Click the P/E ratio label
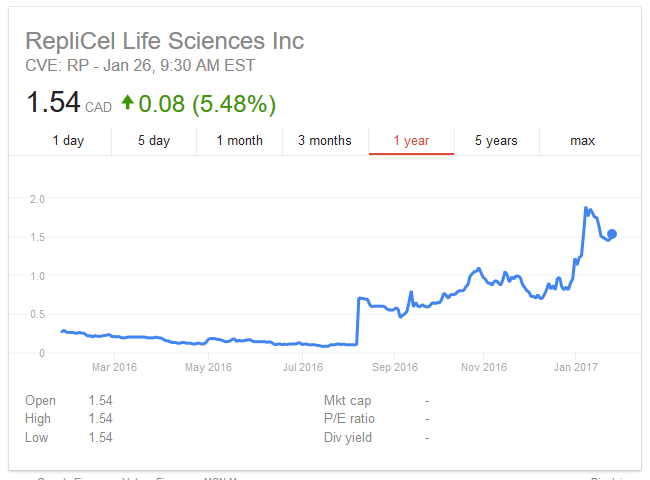The width and height of the screenshot is (650, 480). point(350,419)
